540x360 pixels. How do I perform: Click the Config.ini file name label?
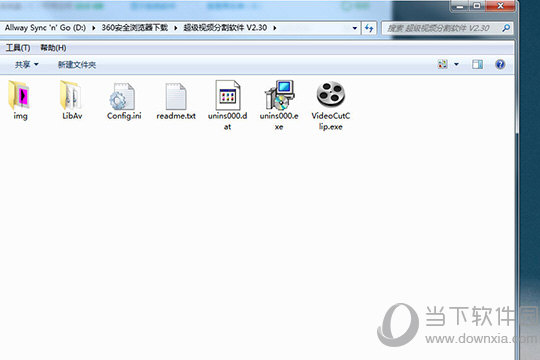[124, 116]
